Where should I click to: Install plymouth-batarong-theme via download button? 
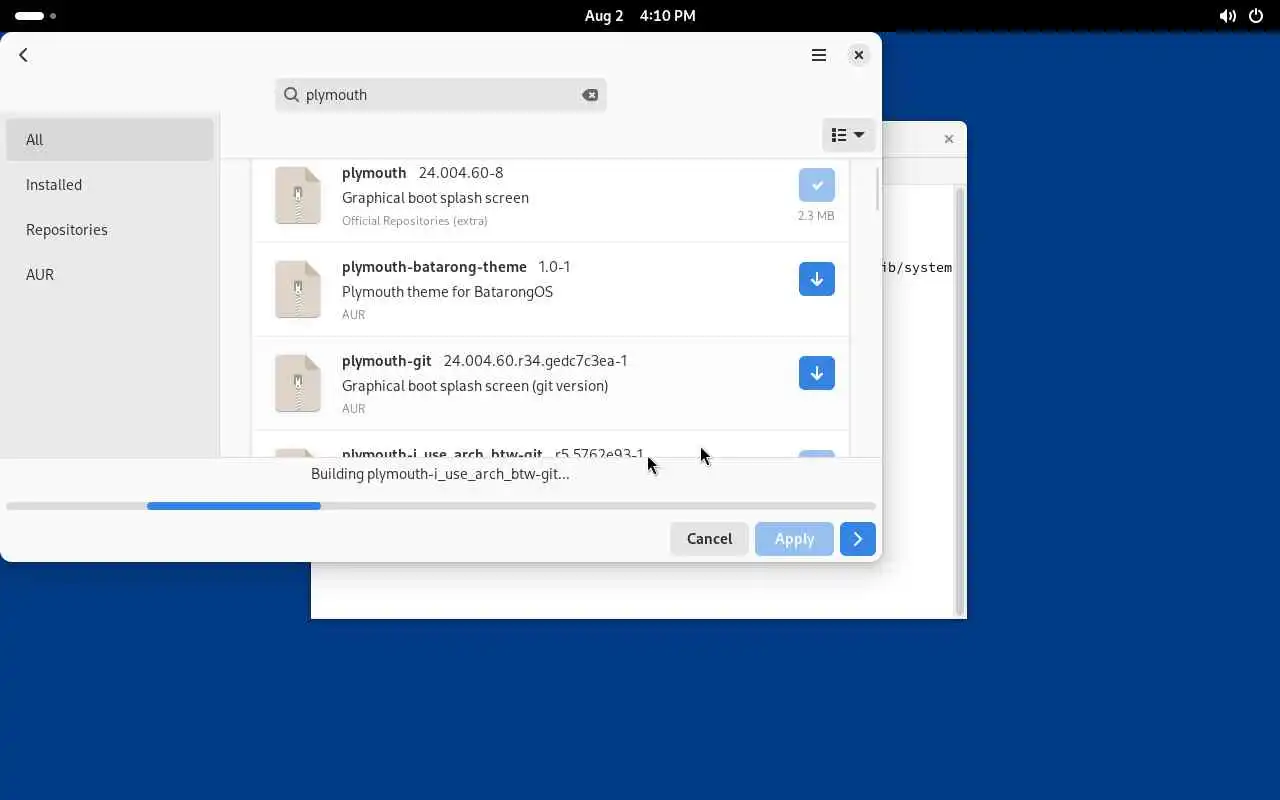click(817, 279)
